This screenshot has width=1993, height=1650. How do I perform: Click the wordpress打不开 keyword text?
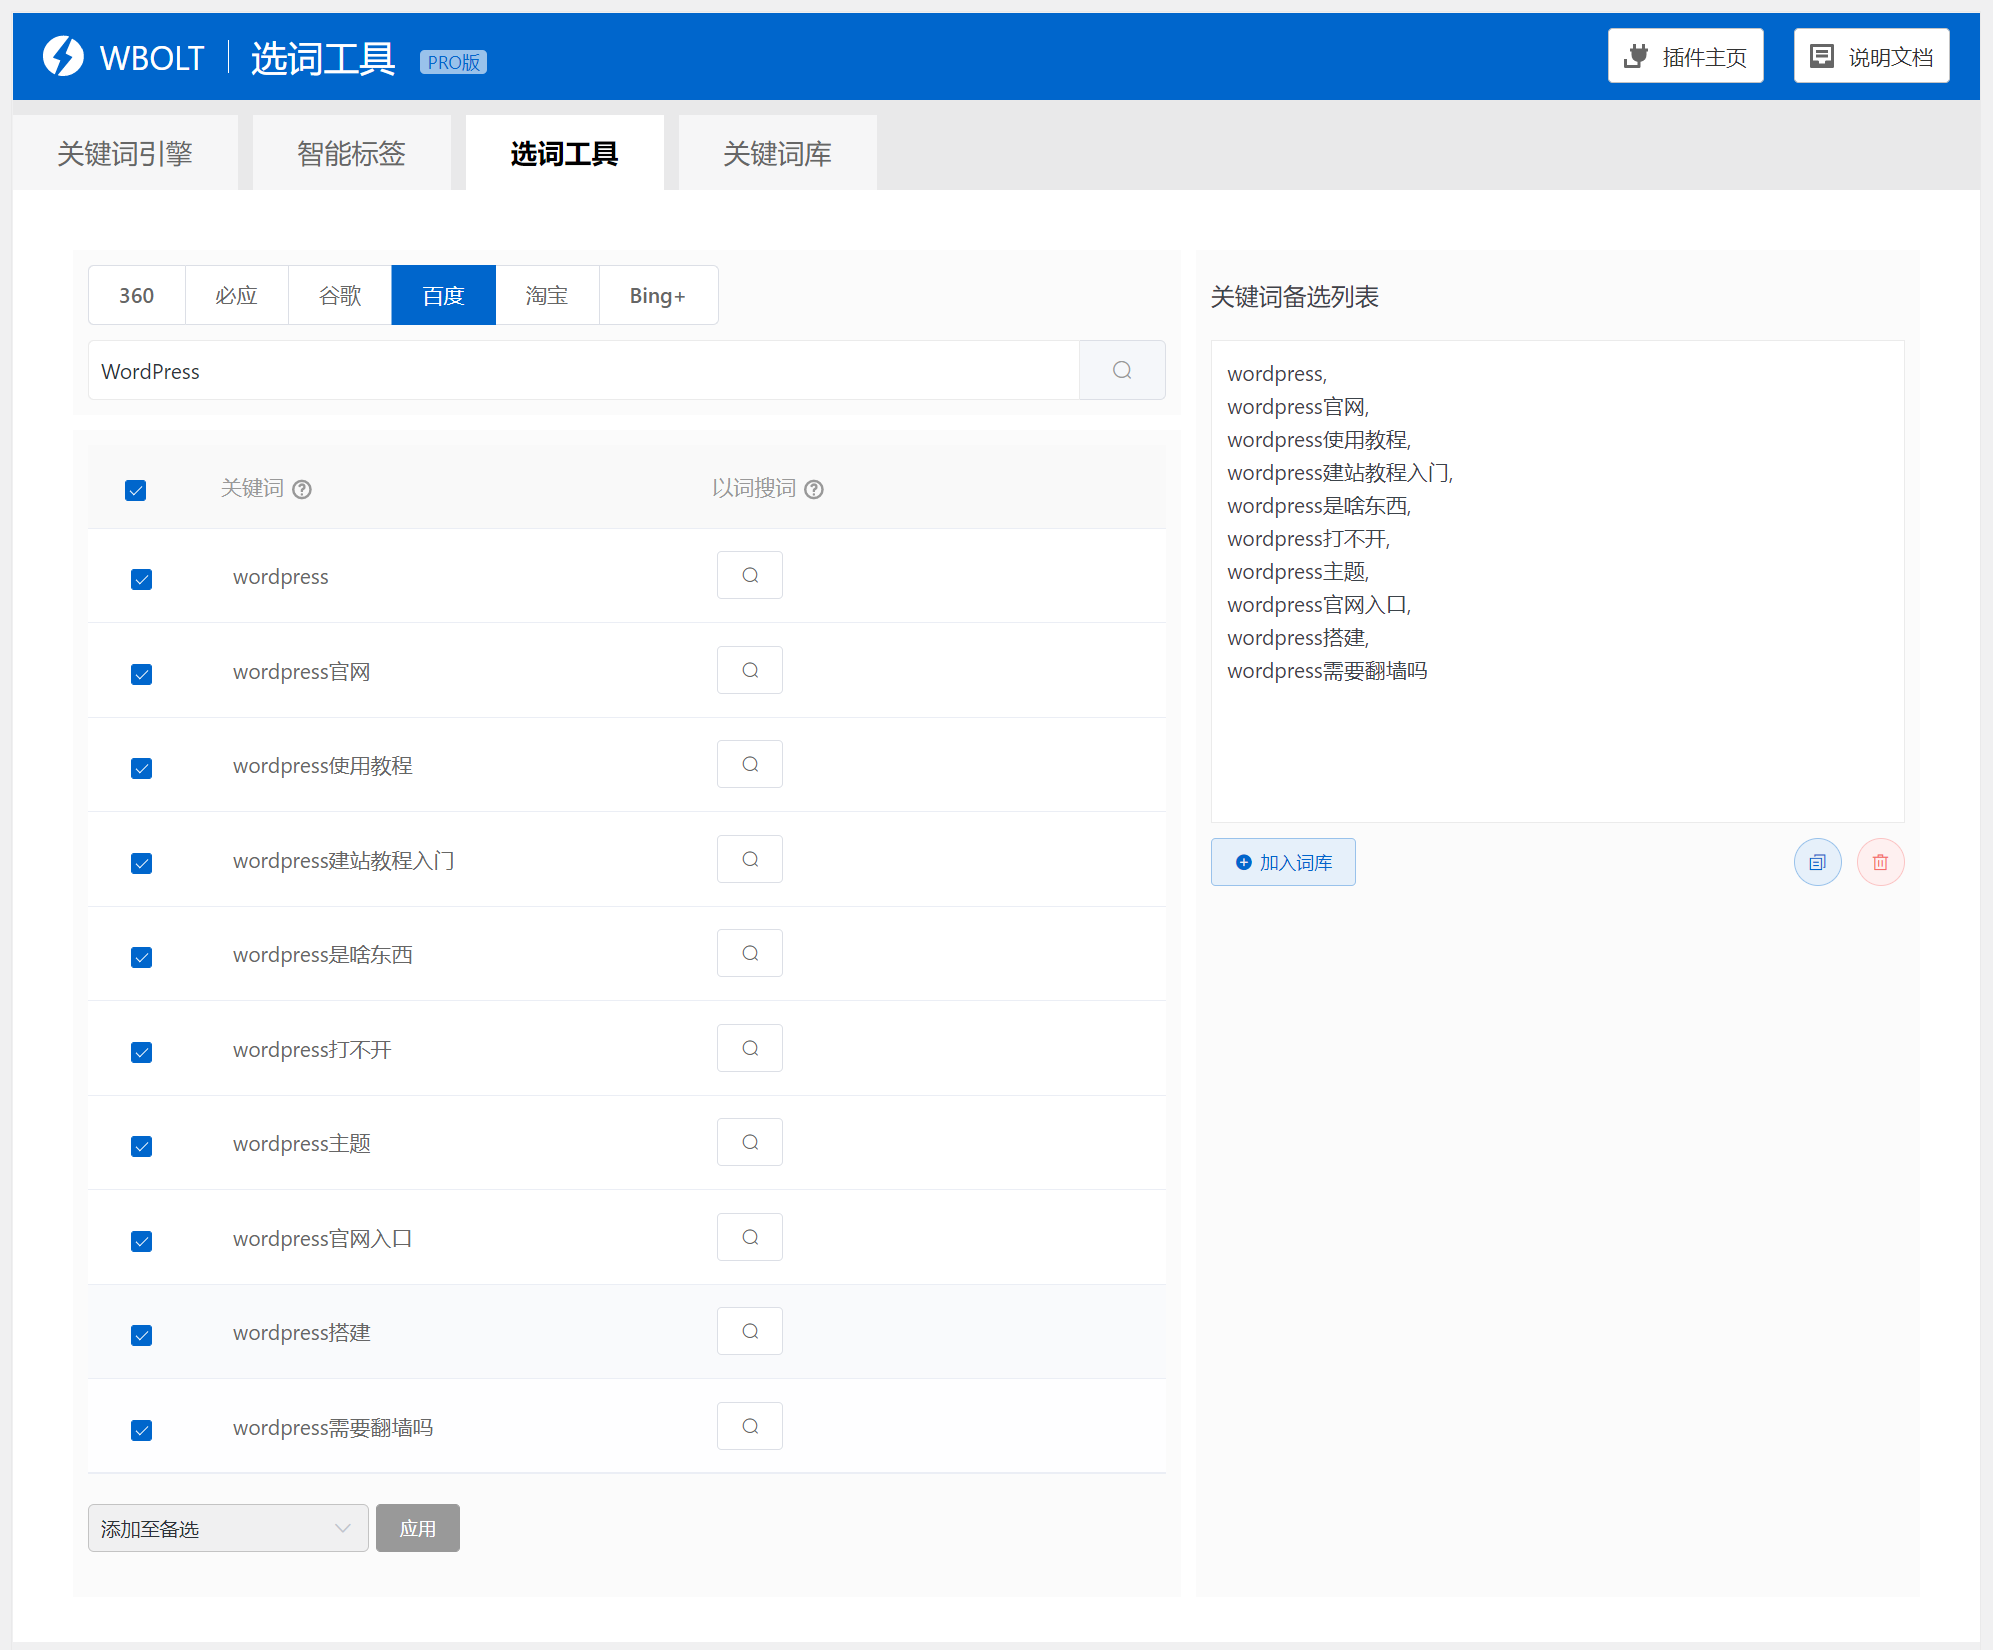coord(312,1050)
